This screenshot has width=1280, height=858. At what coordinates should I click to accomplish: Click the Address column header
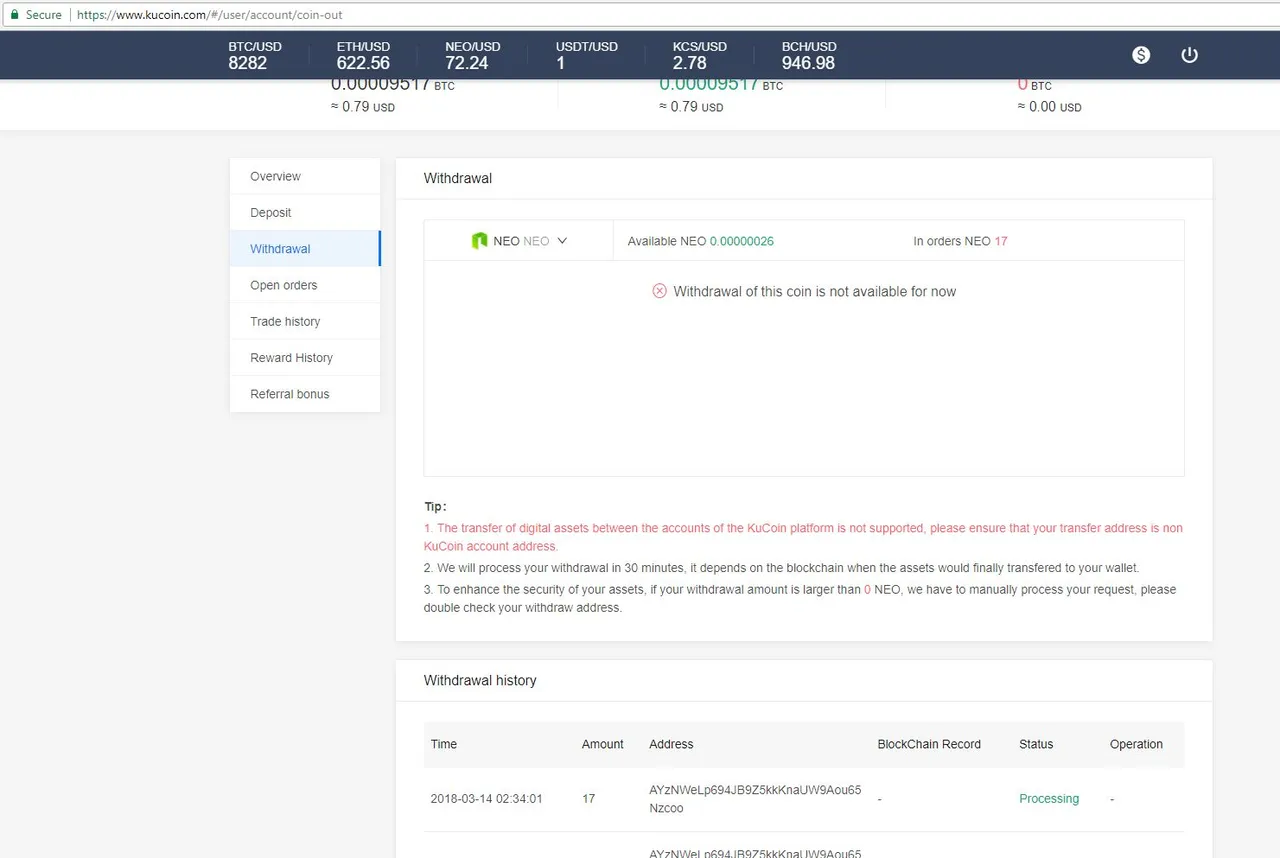tap(671, 744)
